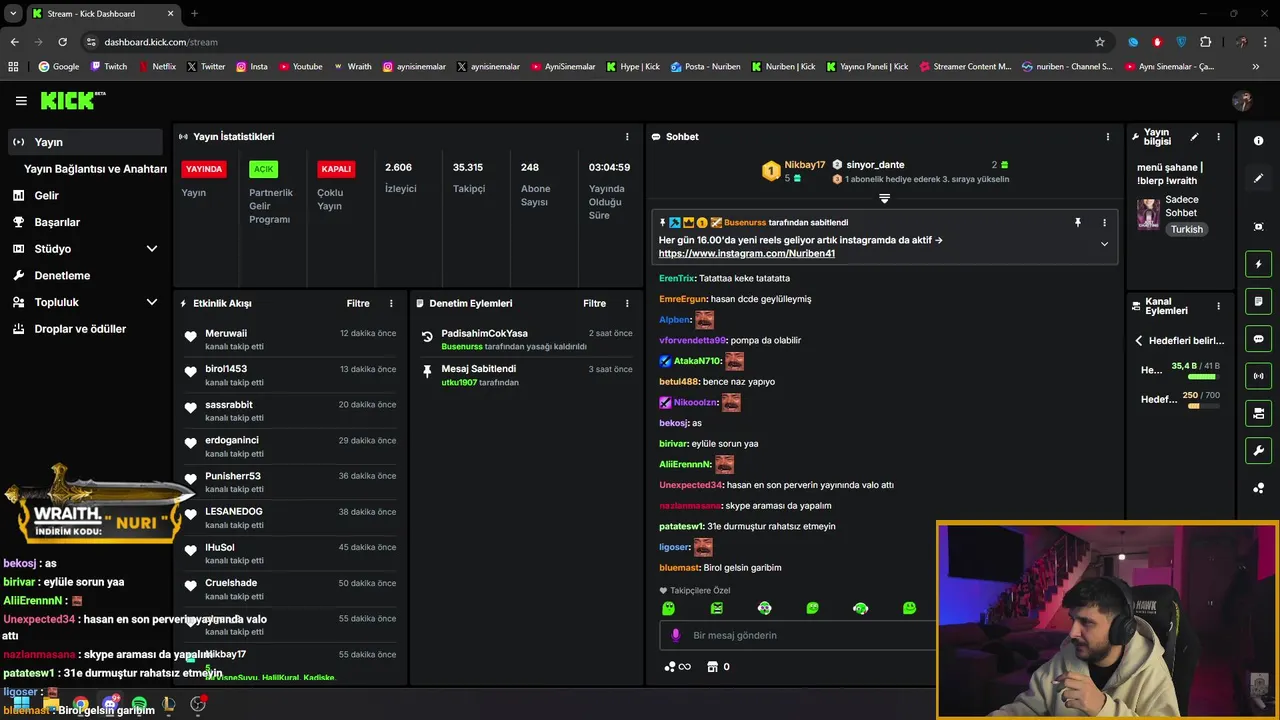Select Yayın in the sidebar
The width and height of the screenshot is (1280, 720).
(85, 142)
